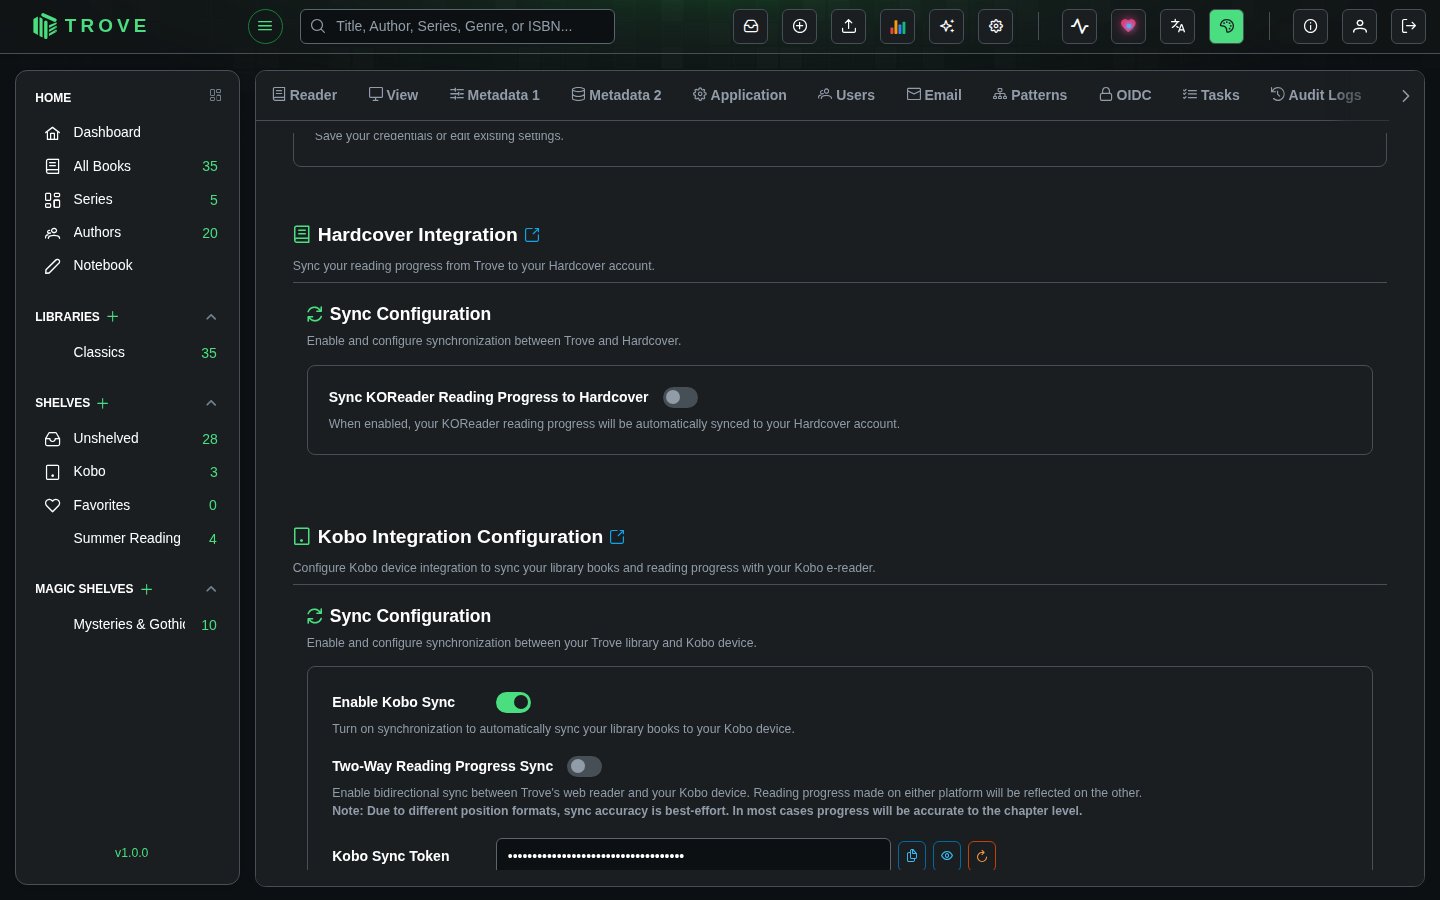Click the book search input field

point(457,27)
